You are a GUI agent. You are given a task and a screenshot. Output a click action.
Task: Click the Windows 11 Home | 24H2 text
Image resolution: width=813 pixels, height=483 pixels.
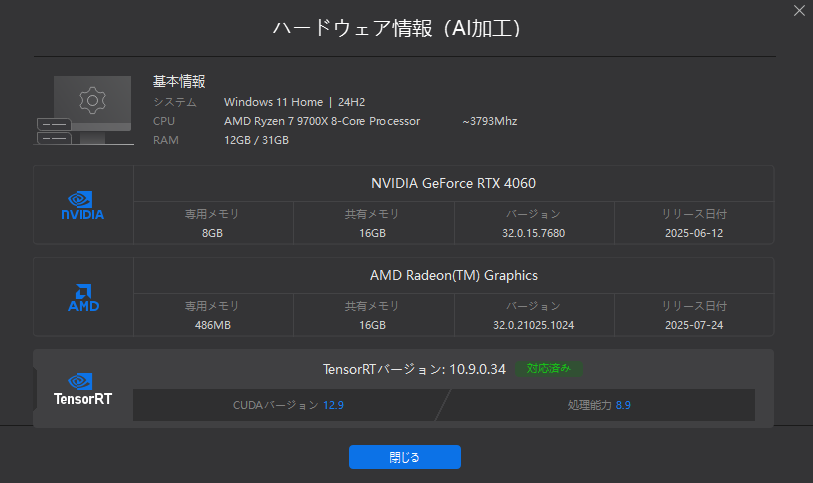(294, 102)
